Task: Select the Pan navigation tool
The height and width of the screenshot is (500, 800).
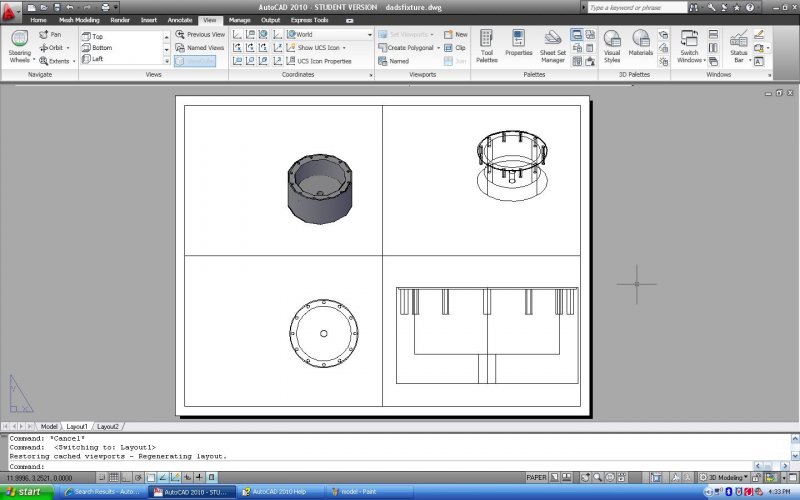Action: coord(50,34)
